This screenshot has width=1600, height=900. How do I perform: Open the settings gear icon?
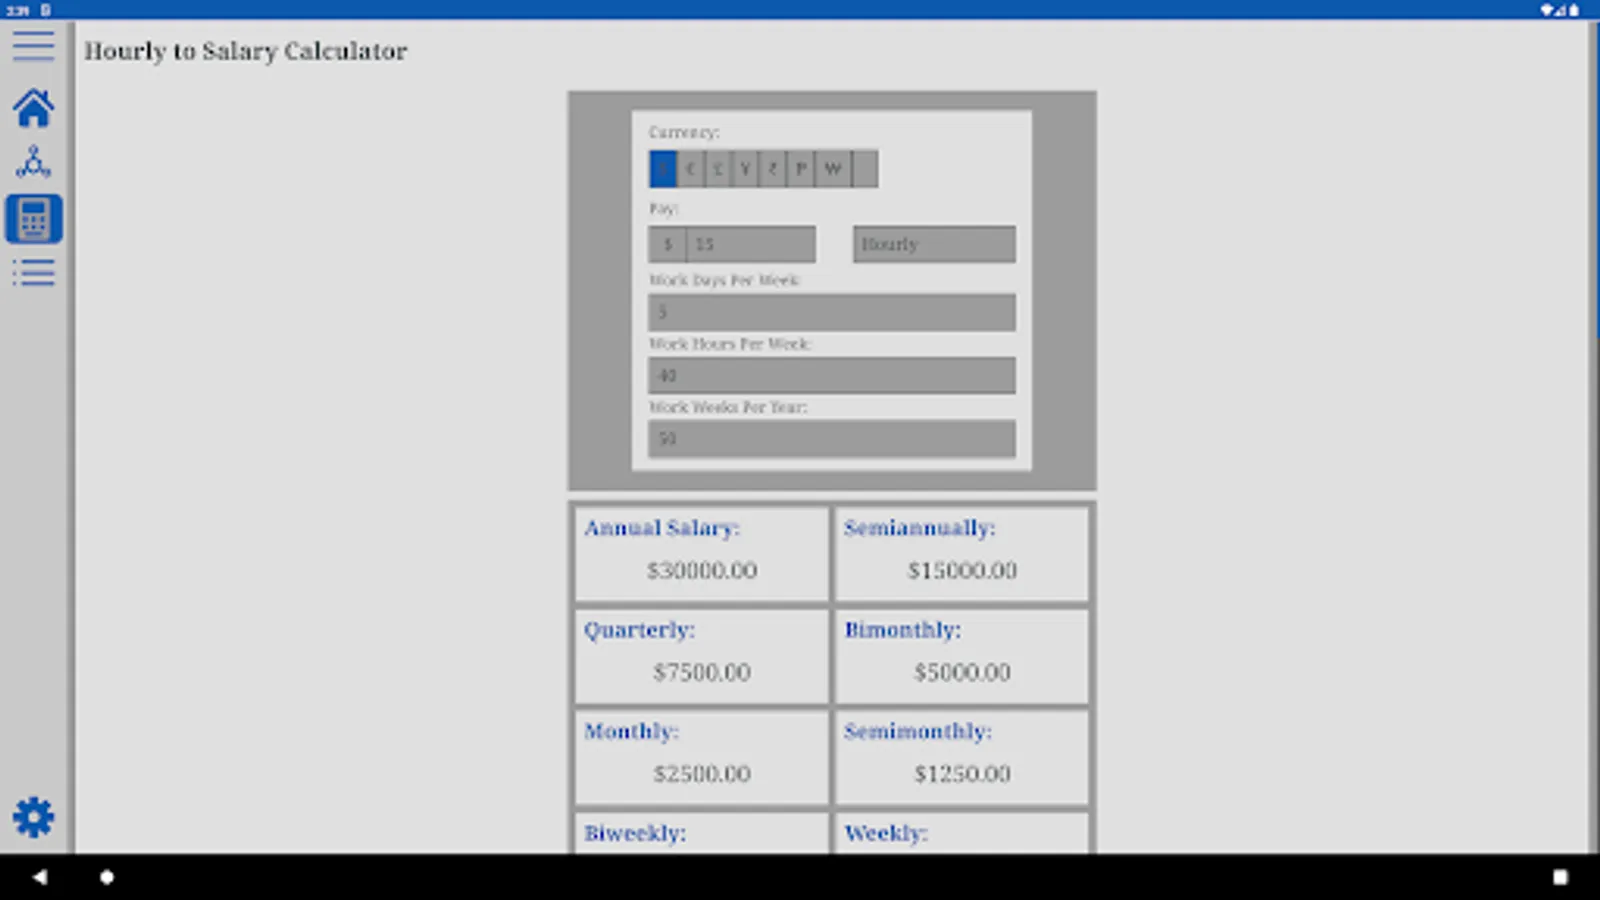click(35, 816)
